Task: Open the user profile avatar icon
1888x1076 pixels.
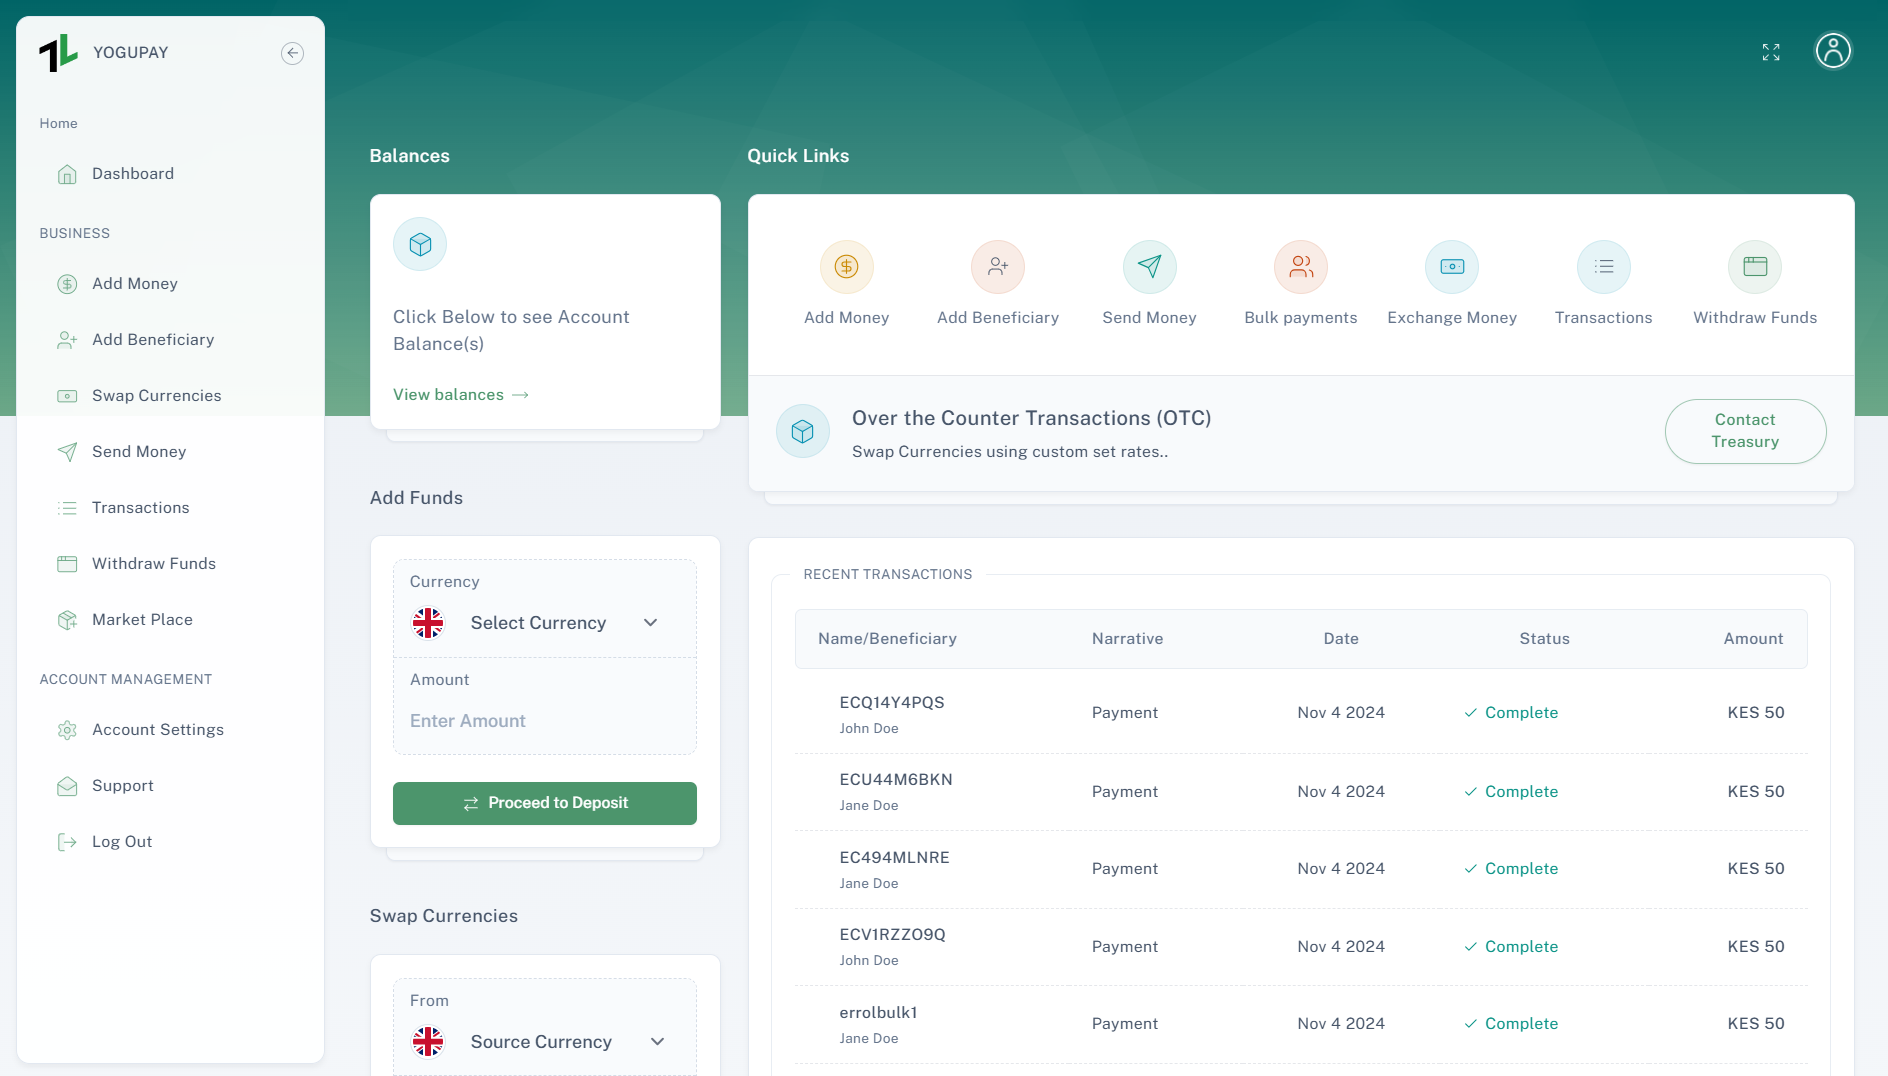Action: [1832, 51]
